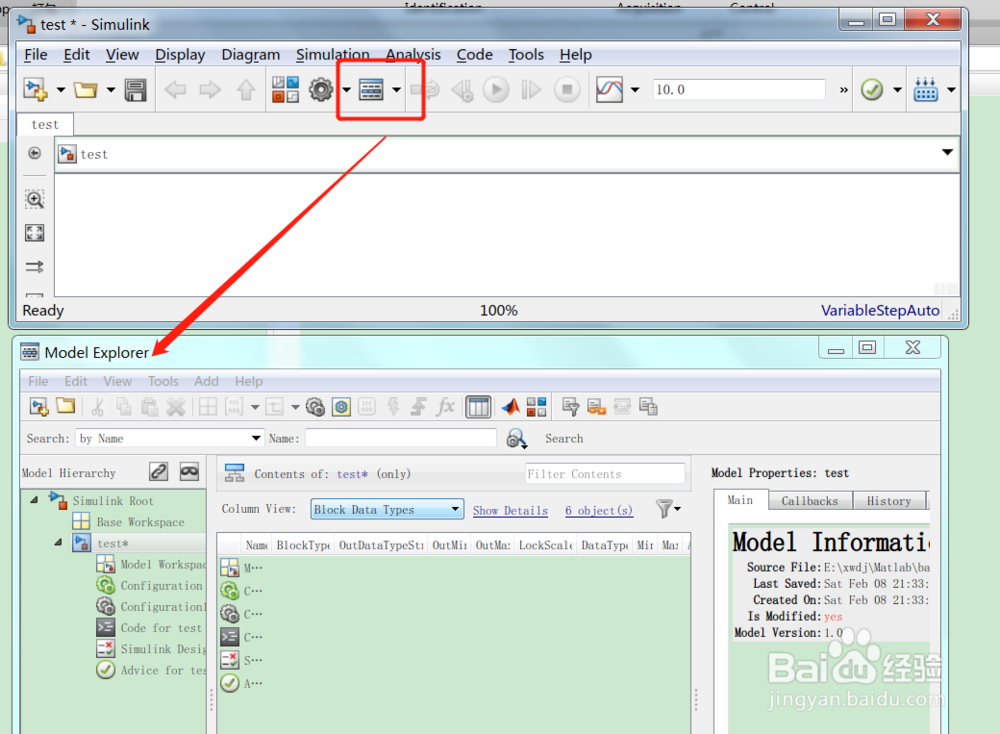Click the Filter Contents field
The width and height of the screenshot is (1000, 734).
point(605,474)
